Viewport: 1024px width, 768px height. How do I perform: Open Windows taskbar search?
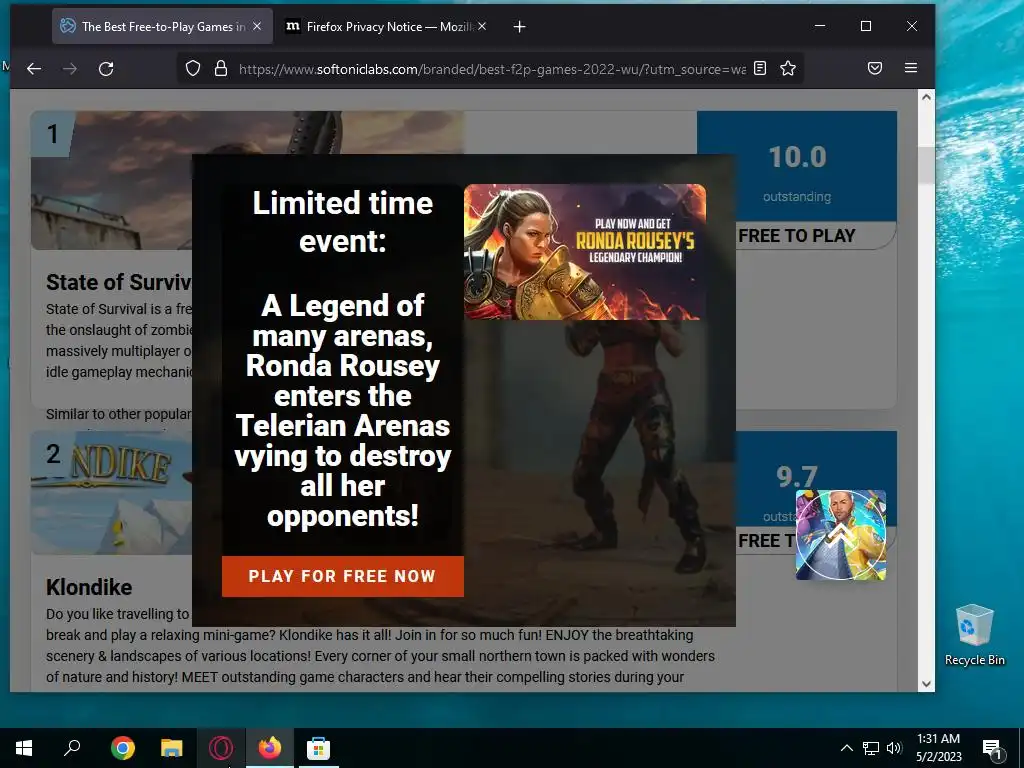pyautogui.click(x=72, y=748)
